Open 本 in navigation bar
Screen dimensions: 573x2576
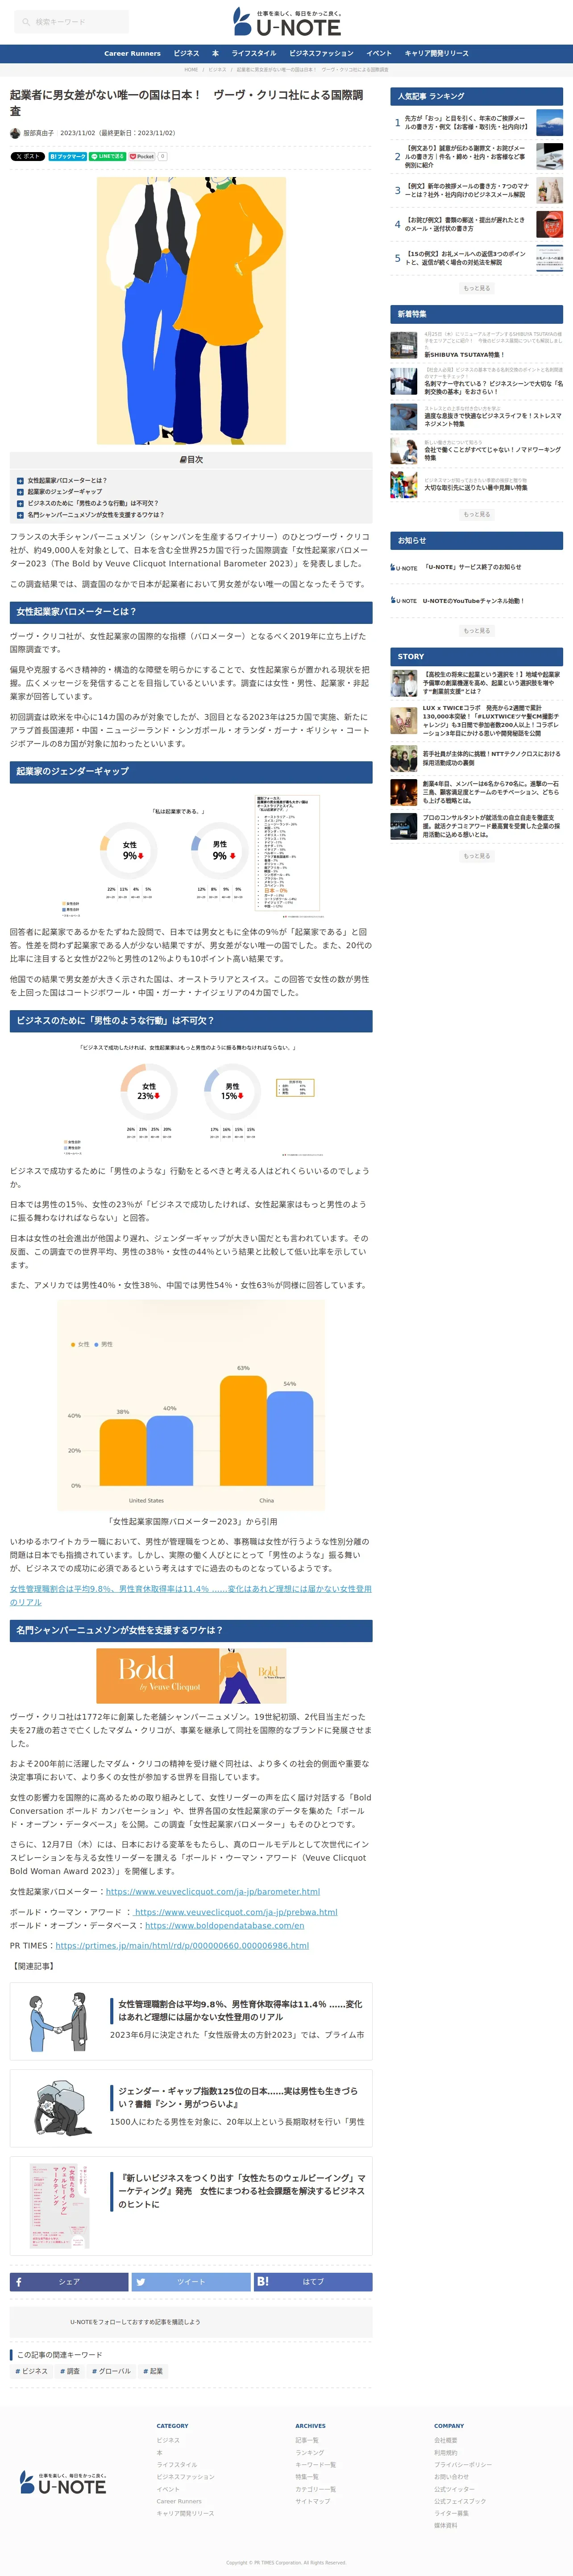point(215,53)
